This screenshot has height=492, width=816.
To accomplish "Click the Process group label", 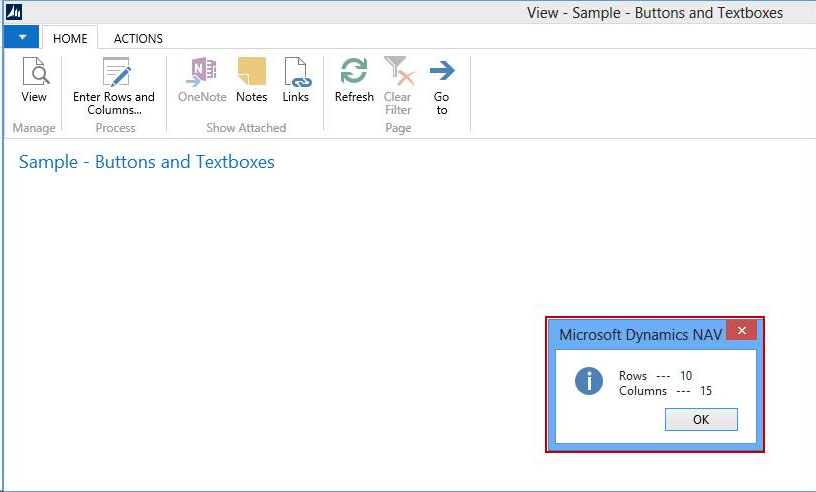I will [116, 128].
